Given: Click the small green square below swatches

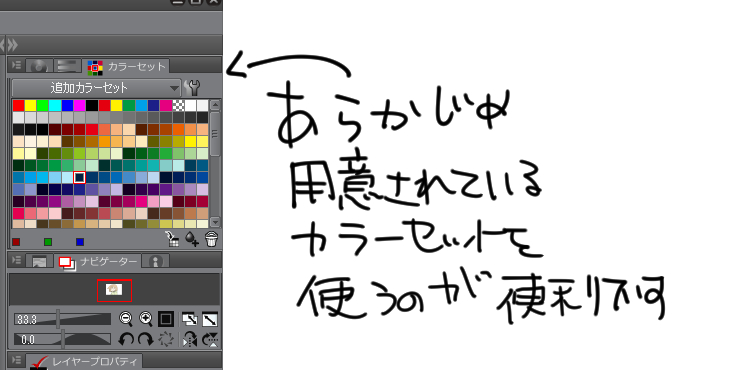Looking at the screenshot, I should click(48, 242).
